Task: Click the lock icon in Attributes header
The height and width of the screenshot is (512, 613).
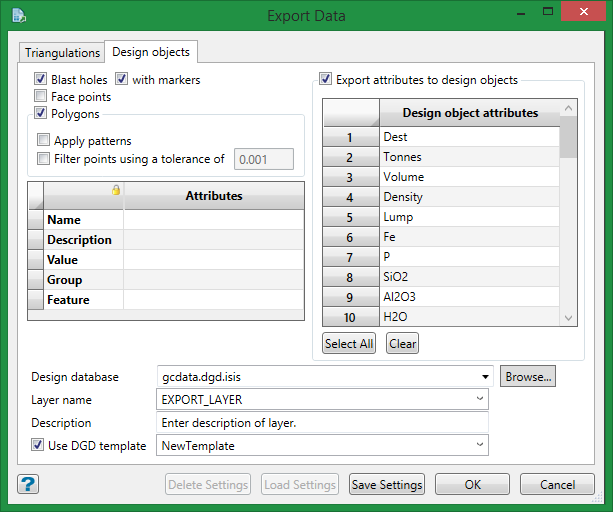Action: [x=116, y=190]
